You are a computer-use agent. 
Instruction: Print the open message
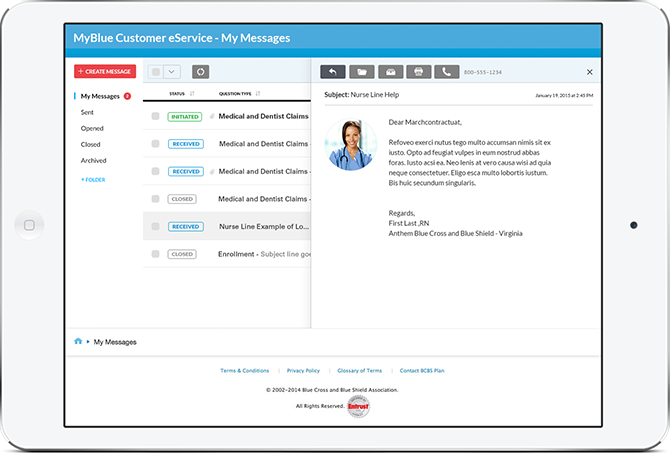click(418, 72)
